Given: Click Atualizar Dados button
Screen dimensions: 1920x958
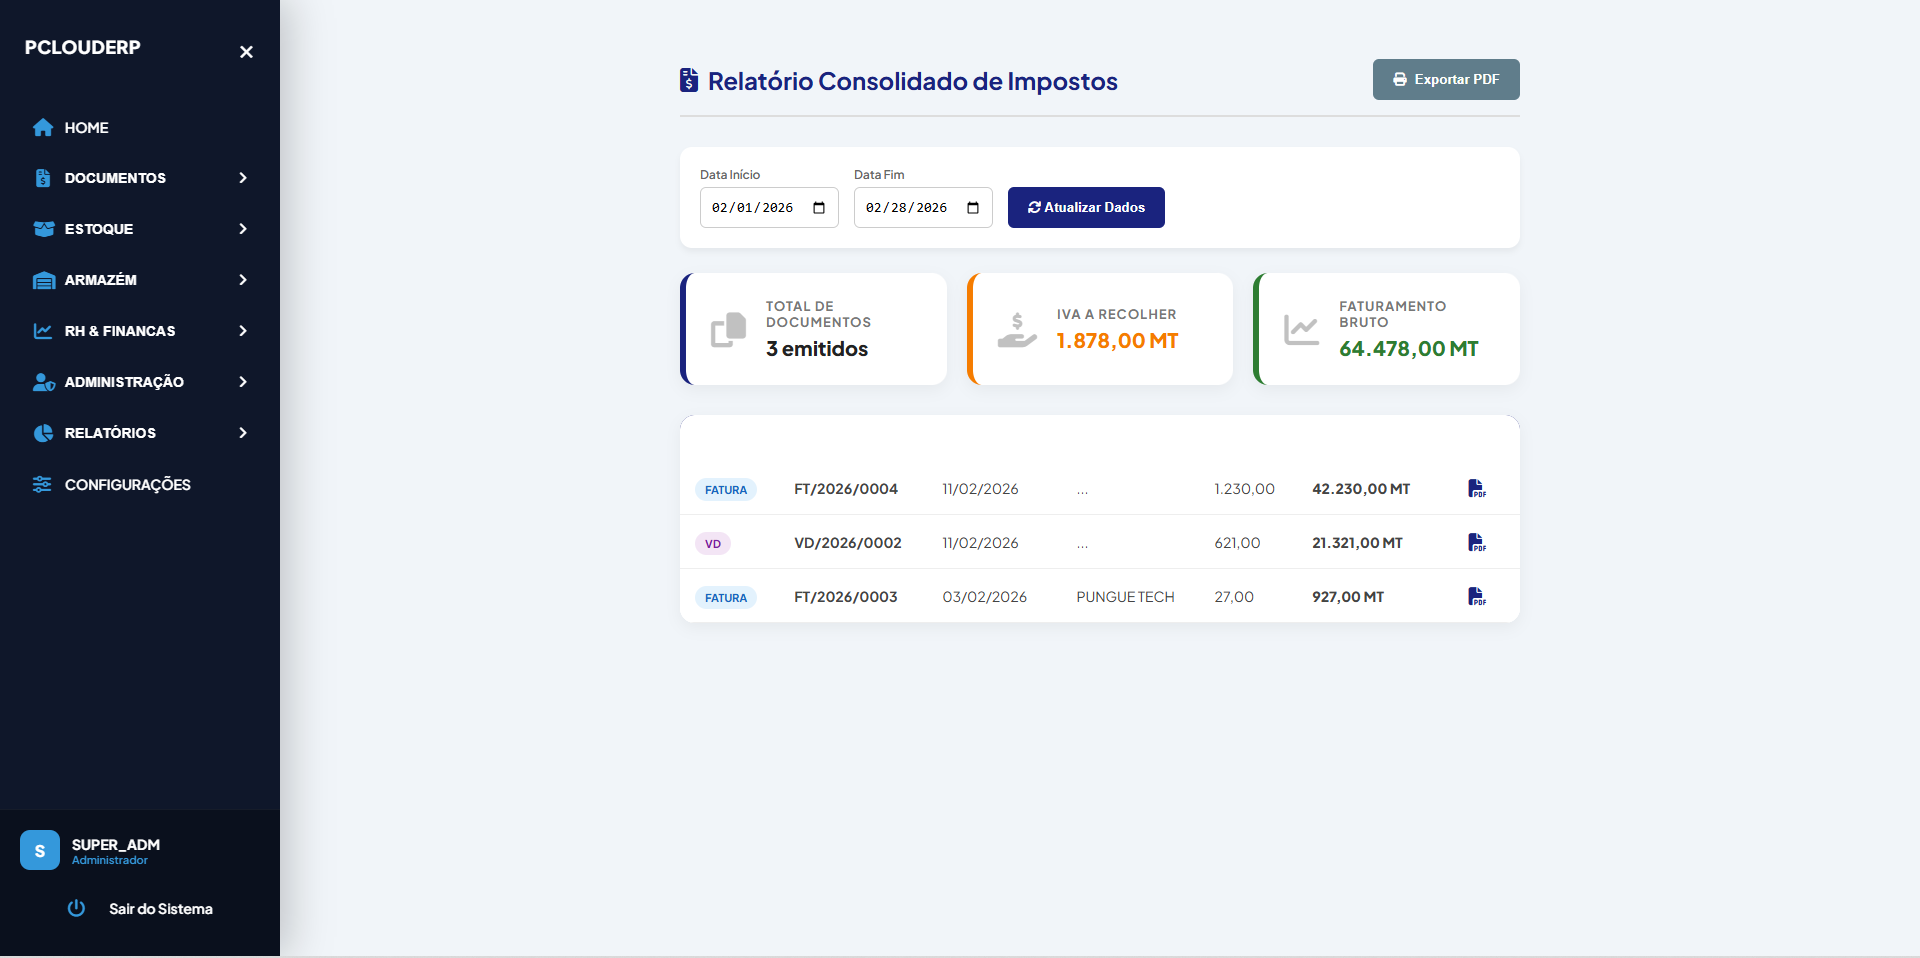Looking at the screenshot, I should click(1086, 208).
